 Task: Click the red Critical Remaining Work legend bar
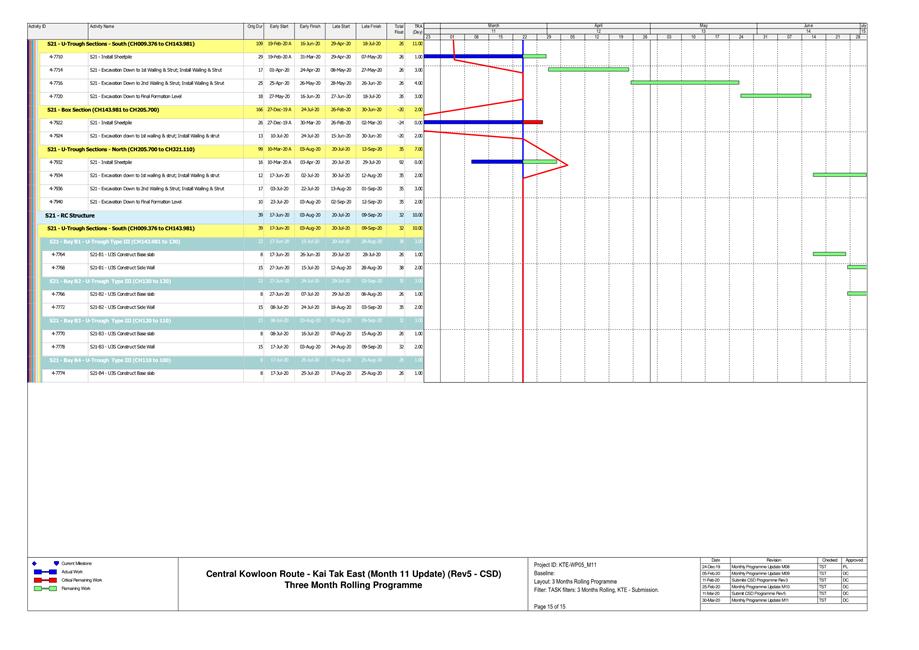coord(44,580)
